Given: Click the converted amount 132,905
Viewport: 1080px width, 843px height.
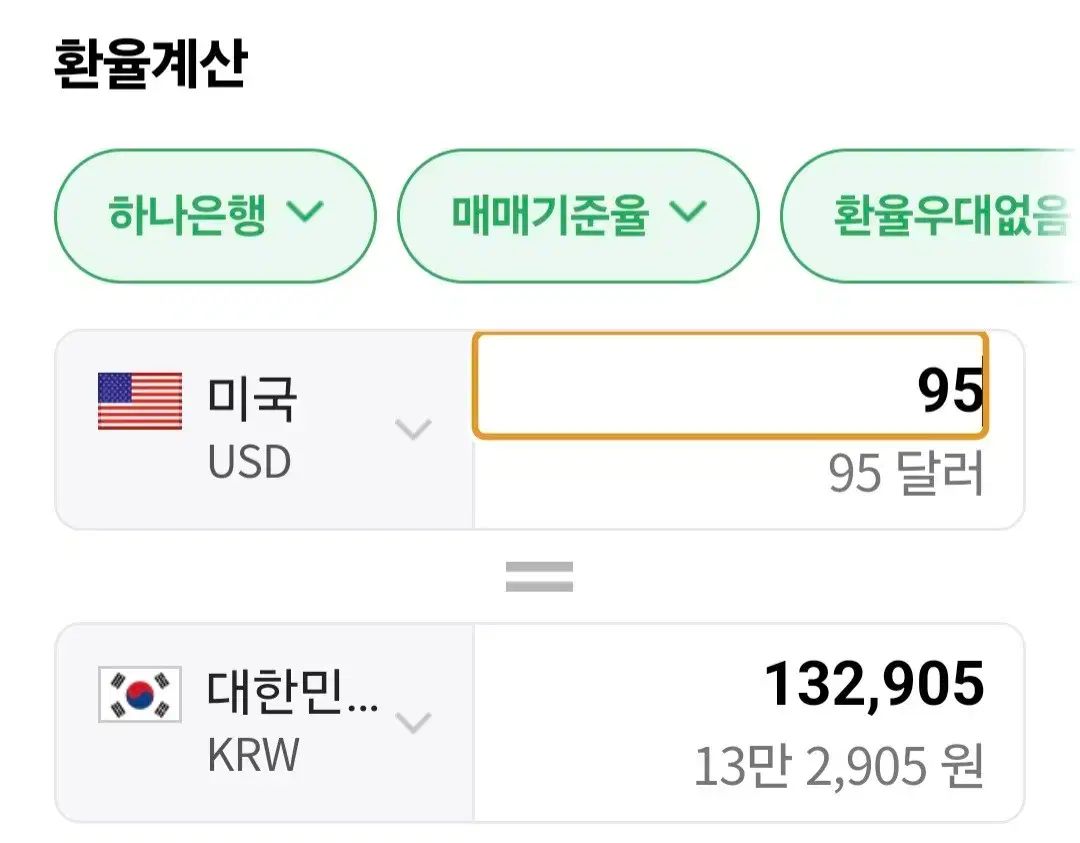Looking at the screenshot, I should 874,684.
